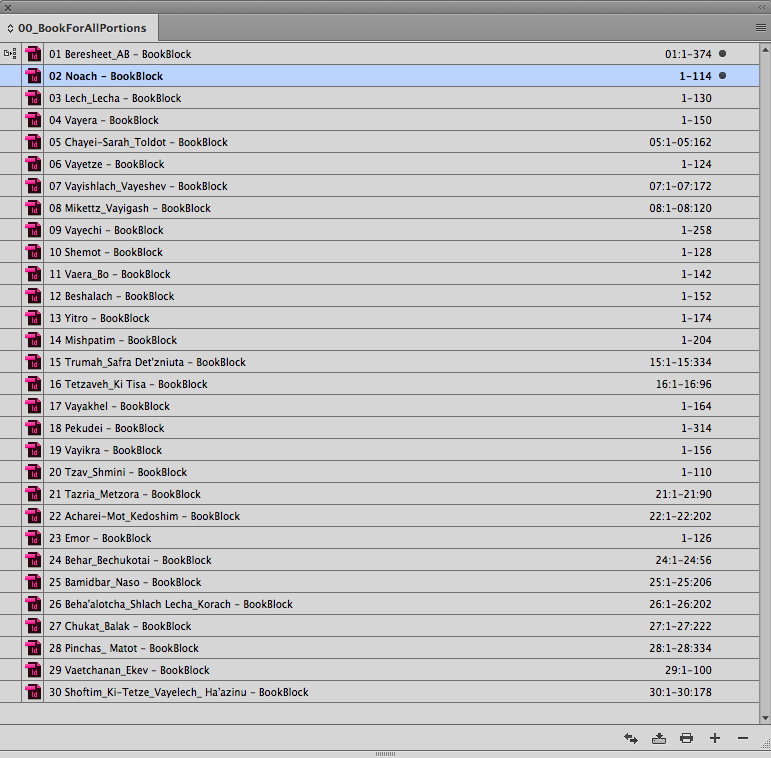
Task: Click page range 1-314 for Pekudei
Action: 696,428
